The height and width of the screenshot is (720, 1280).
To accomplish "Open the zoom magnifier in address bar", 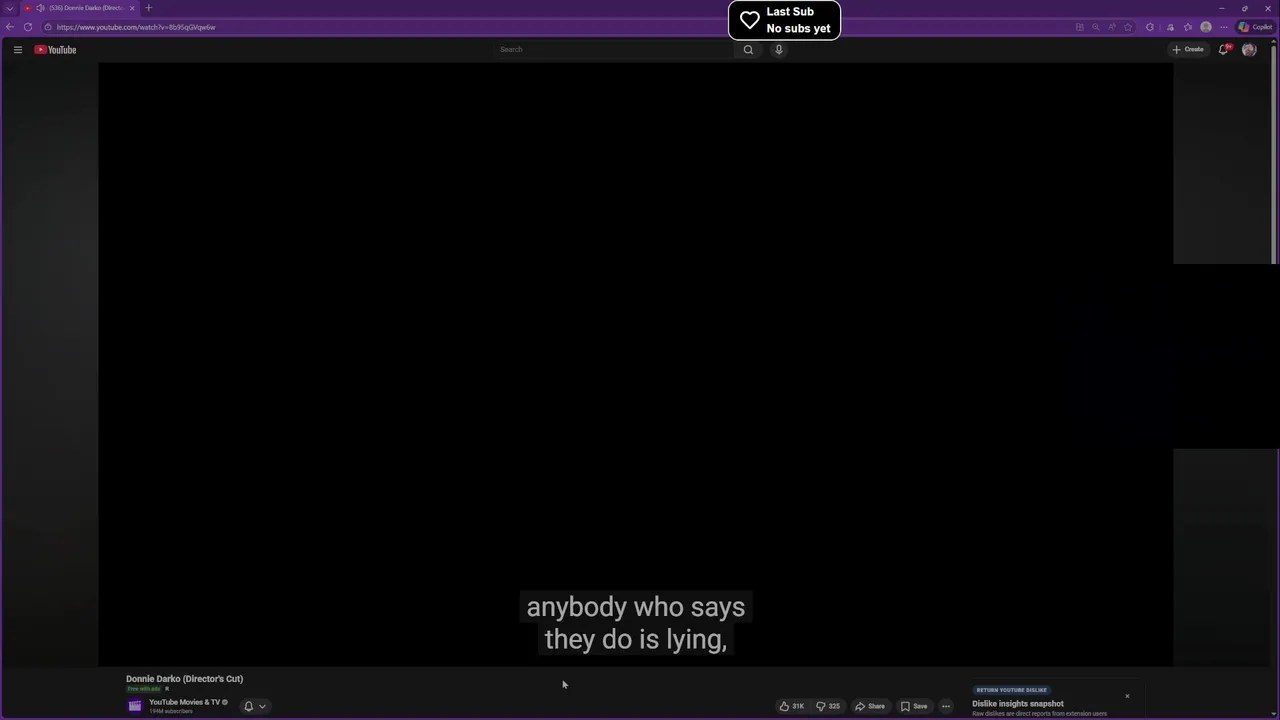I will coord(1095,27).
